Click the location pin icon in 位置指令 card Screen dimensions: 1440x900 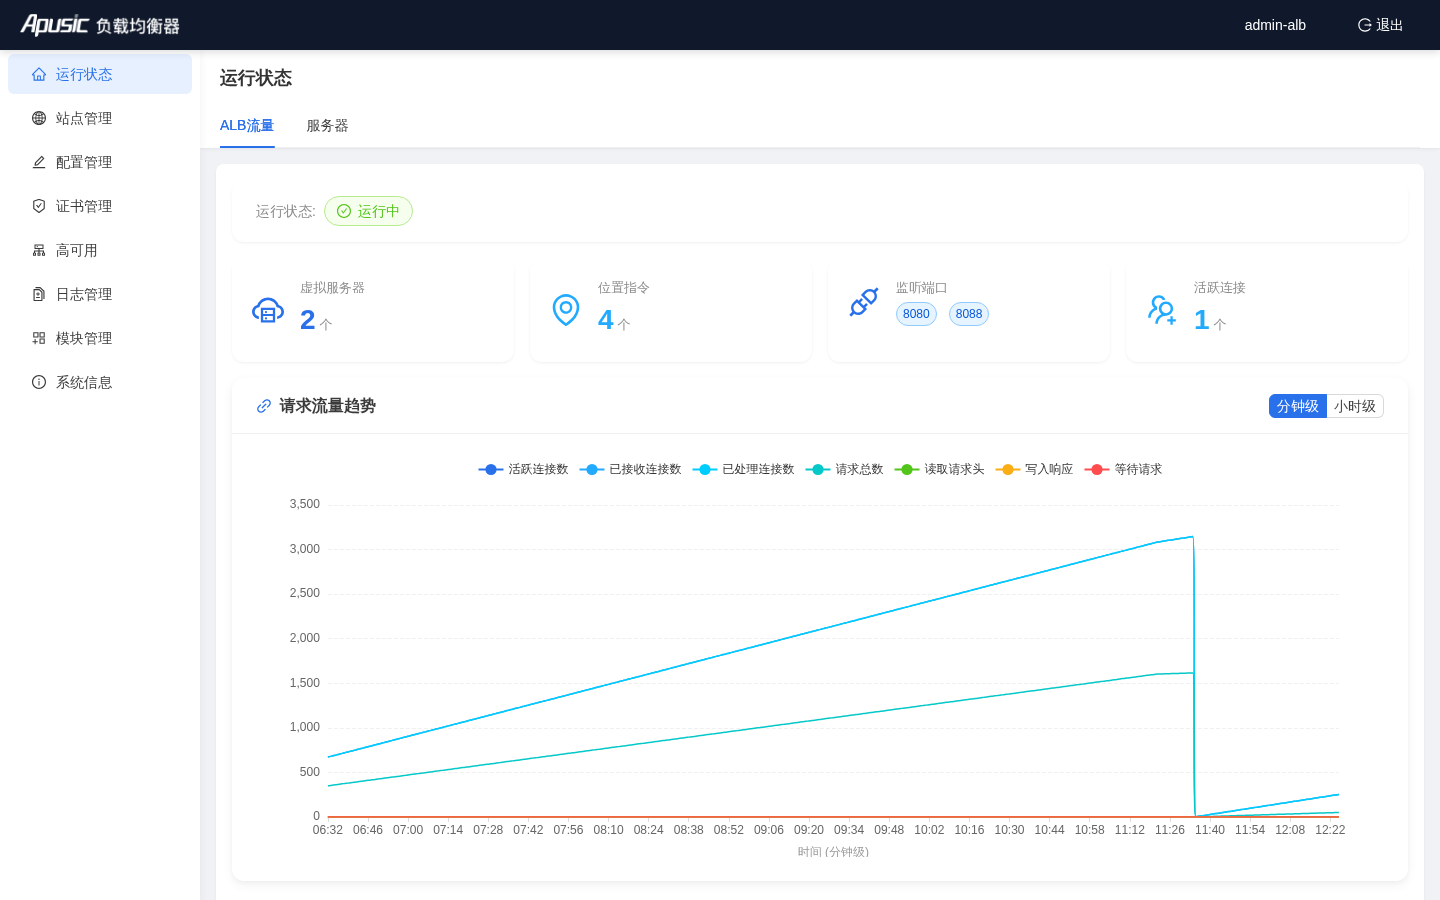point(566,310)
